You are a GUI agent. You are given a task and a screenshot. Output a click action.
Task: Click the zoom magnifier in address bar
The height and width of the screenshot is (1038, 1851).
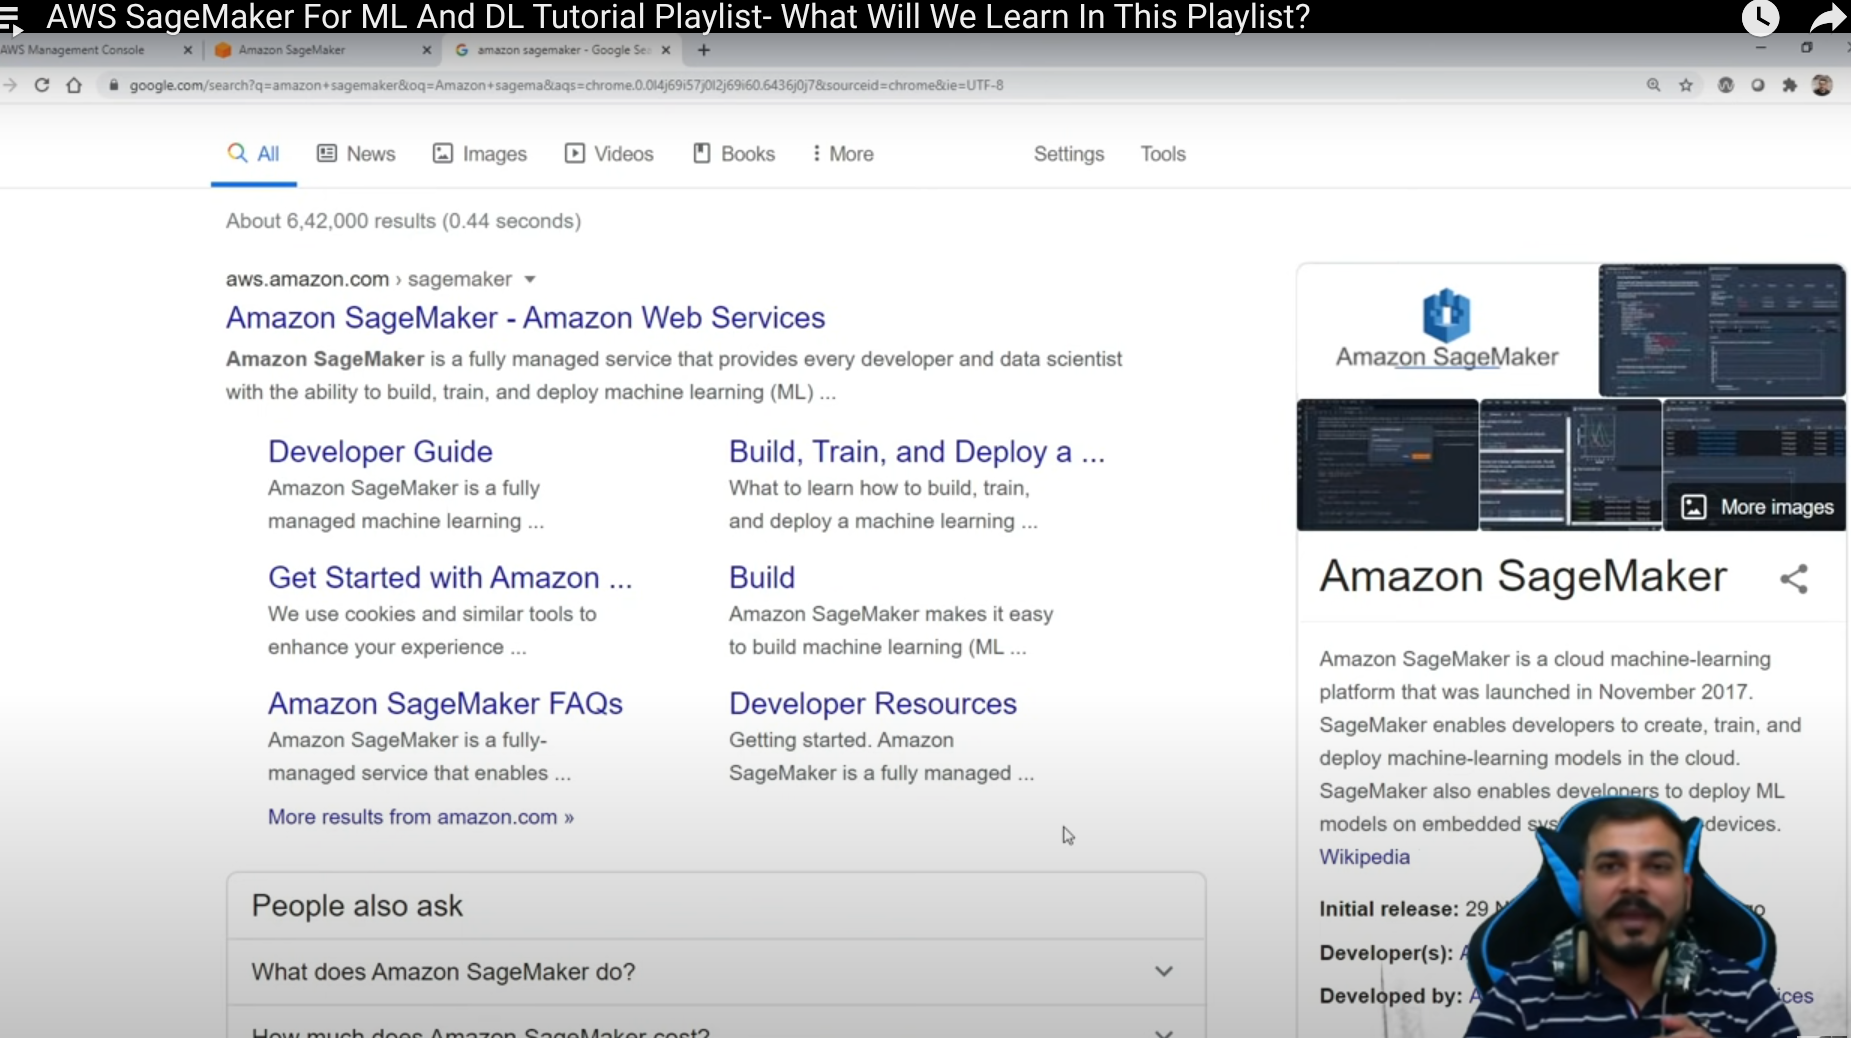point(1654,85)
